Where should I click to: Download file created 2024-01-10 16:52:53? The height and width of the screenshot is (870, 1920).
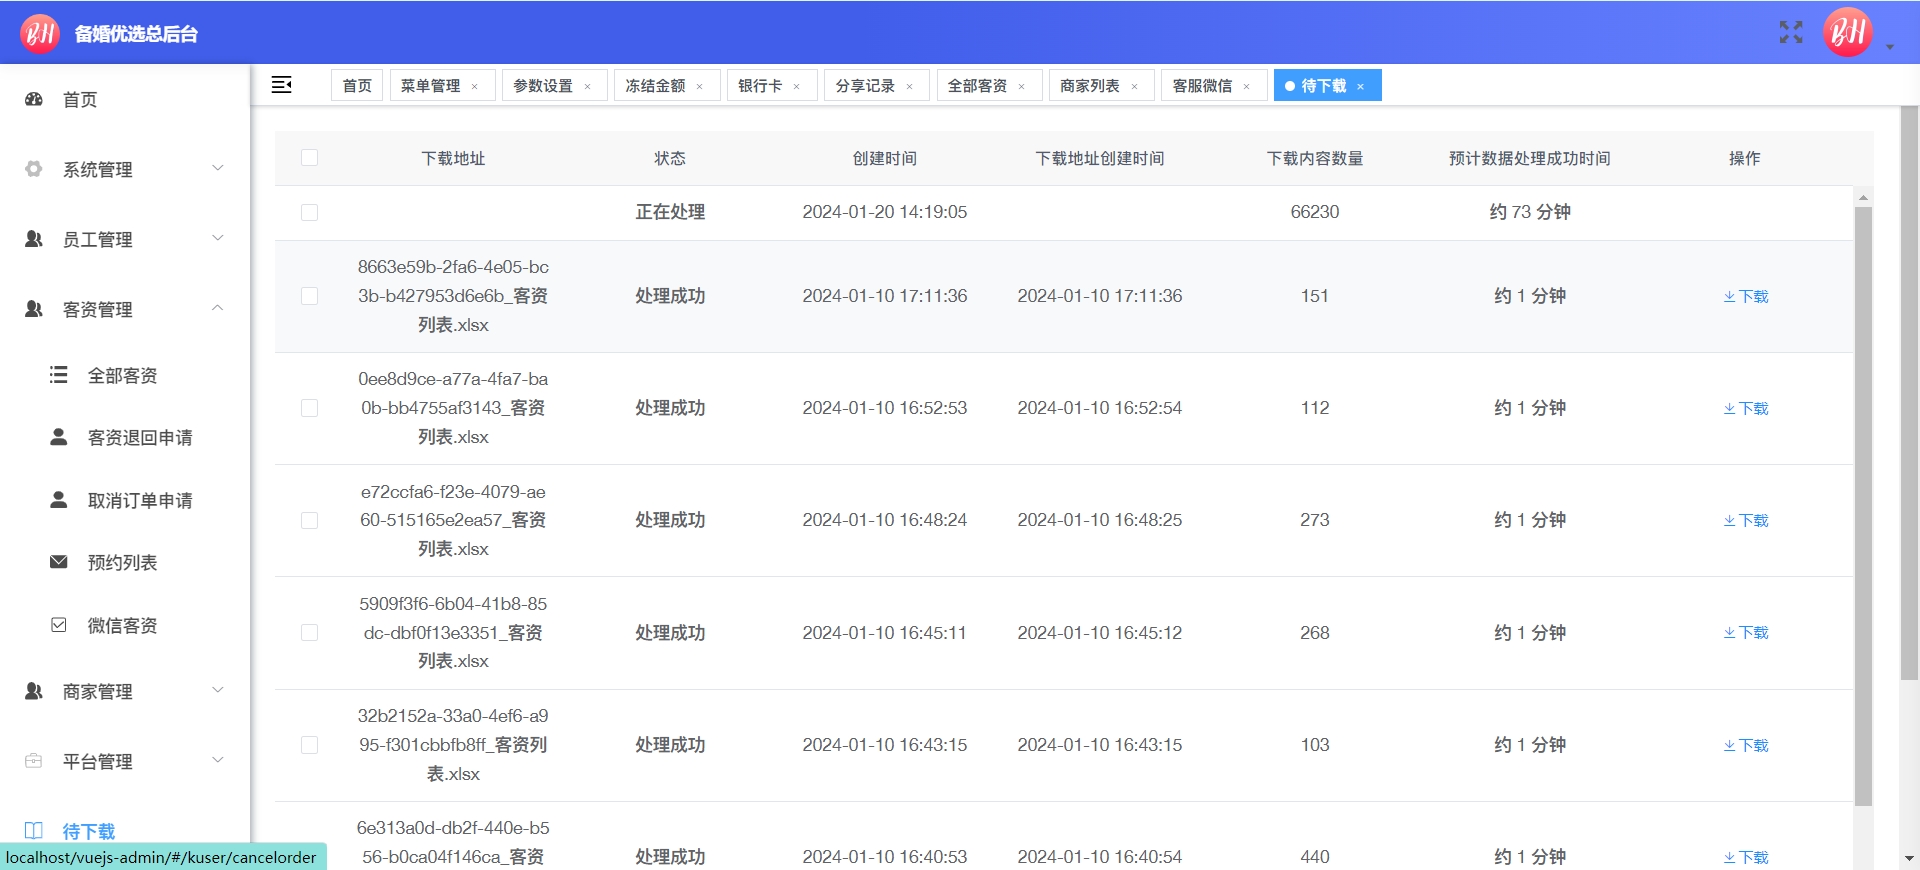(x=1746, y=408)
